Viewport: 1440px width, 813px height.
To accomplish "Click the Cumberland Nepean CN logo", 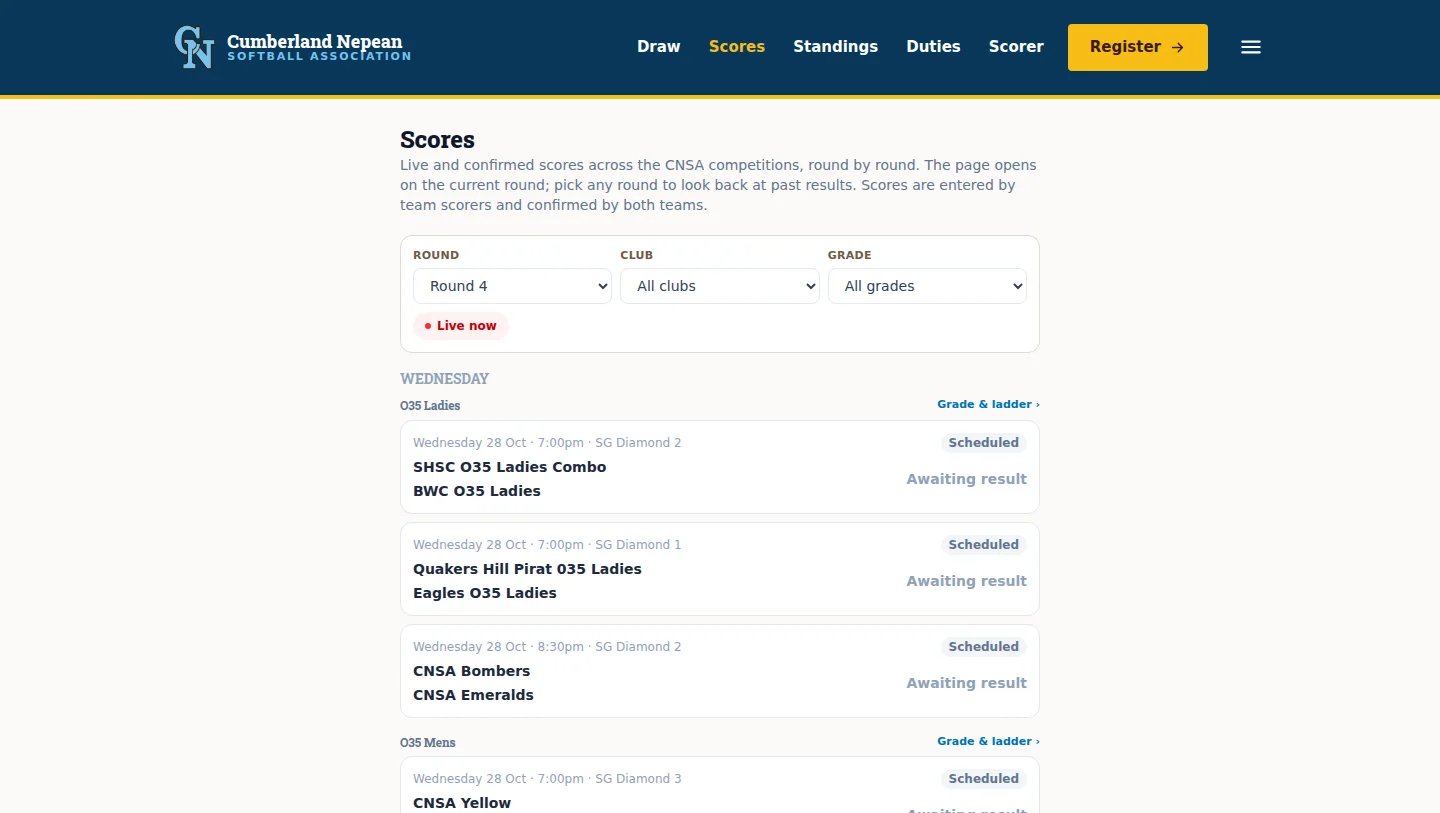I will click(x=194, y=47).
